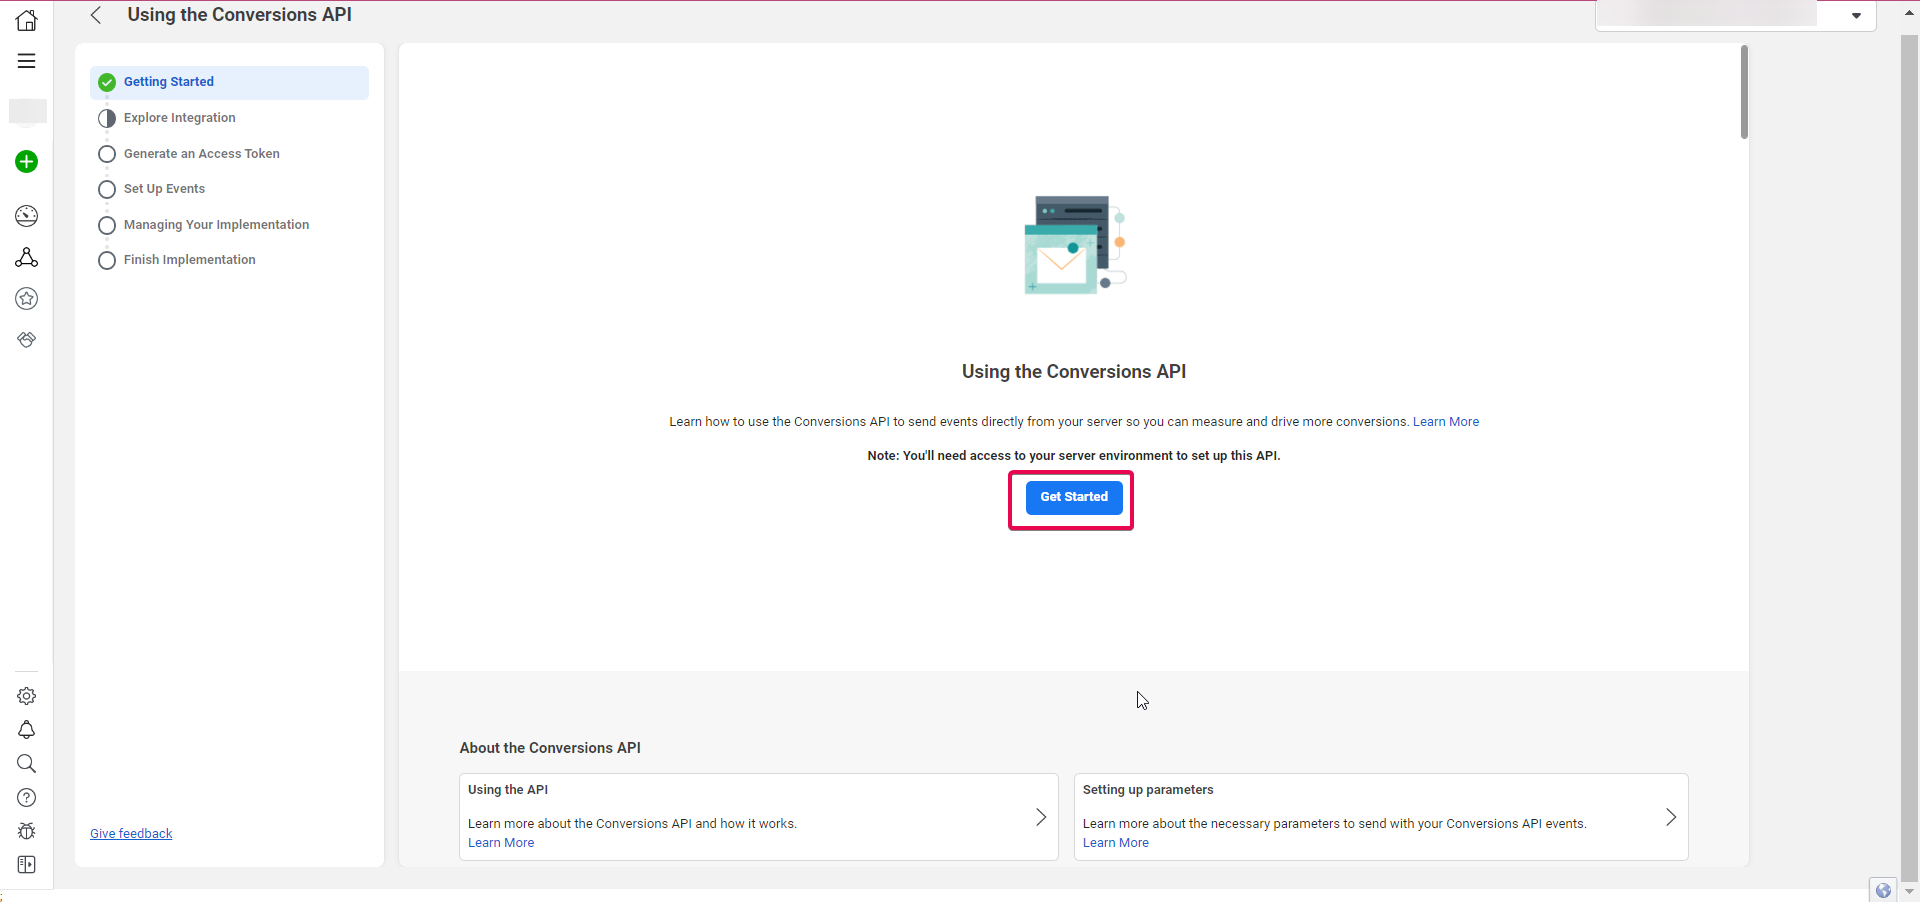Expand the sidebar panel toggle icon
The width and height of the screenshot is (1920, 902).
coord(27,865)
